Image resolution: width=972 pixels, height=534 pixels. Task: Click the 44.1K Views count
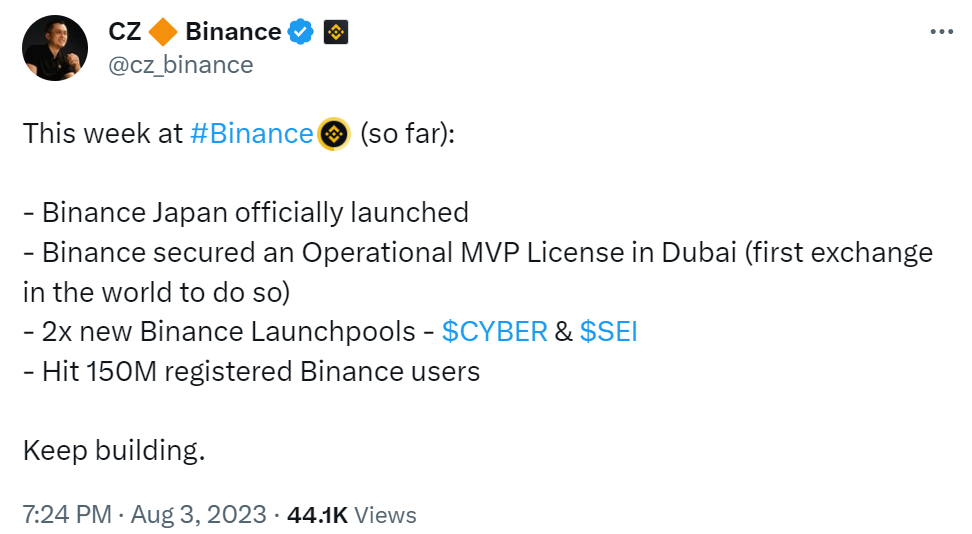coord(351,515)
